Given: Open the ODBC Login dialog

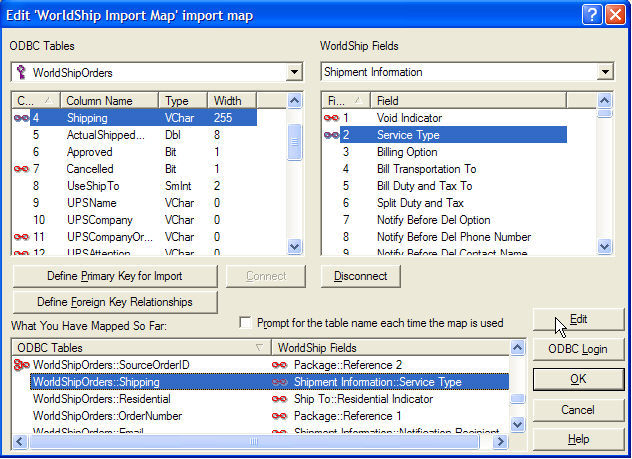Looking at the screenshot, I should pyautogui.click(x=578, y=349).
